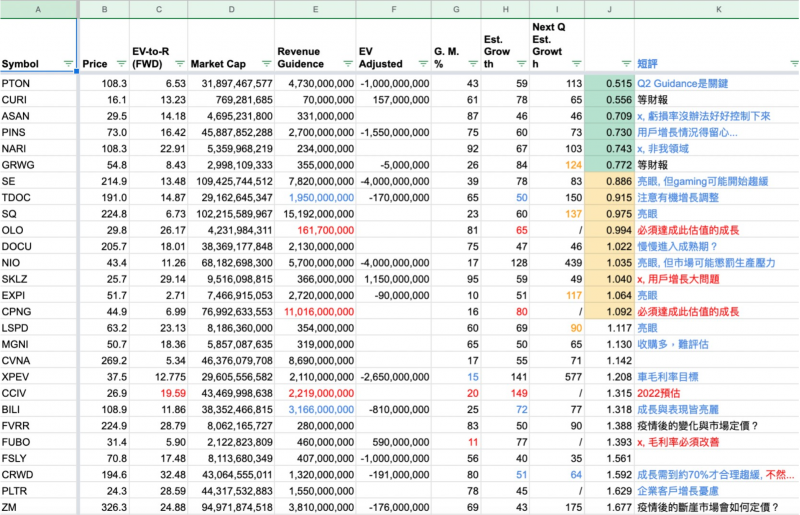Click yellow highlighted cell 1.092
Image resolution: width=800 pixels, height=515 pixels.
pos(610,312)
